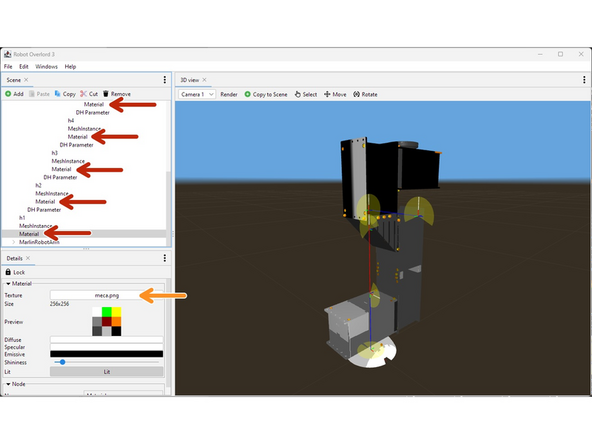Open the Scene panel options menu

[165, 80]
